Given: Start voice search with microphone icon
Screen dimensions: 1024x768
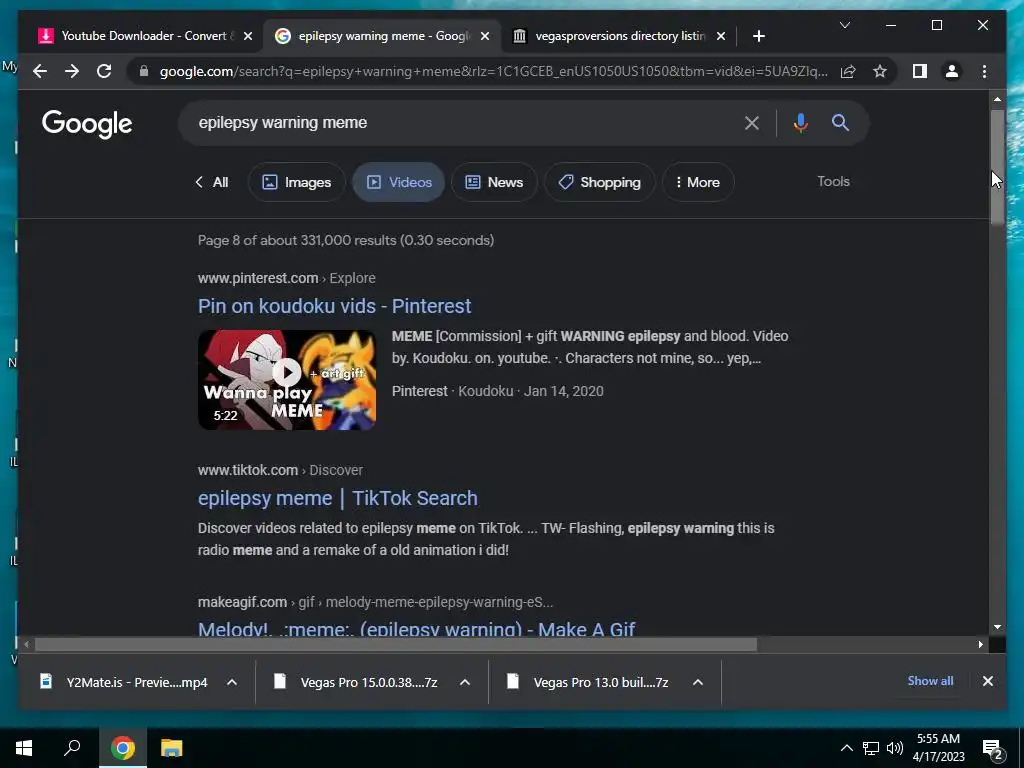Looking at the screenshot, I should tap(801, 123).
